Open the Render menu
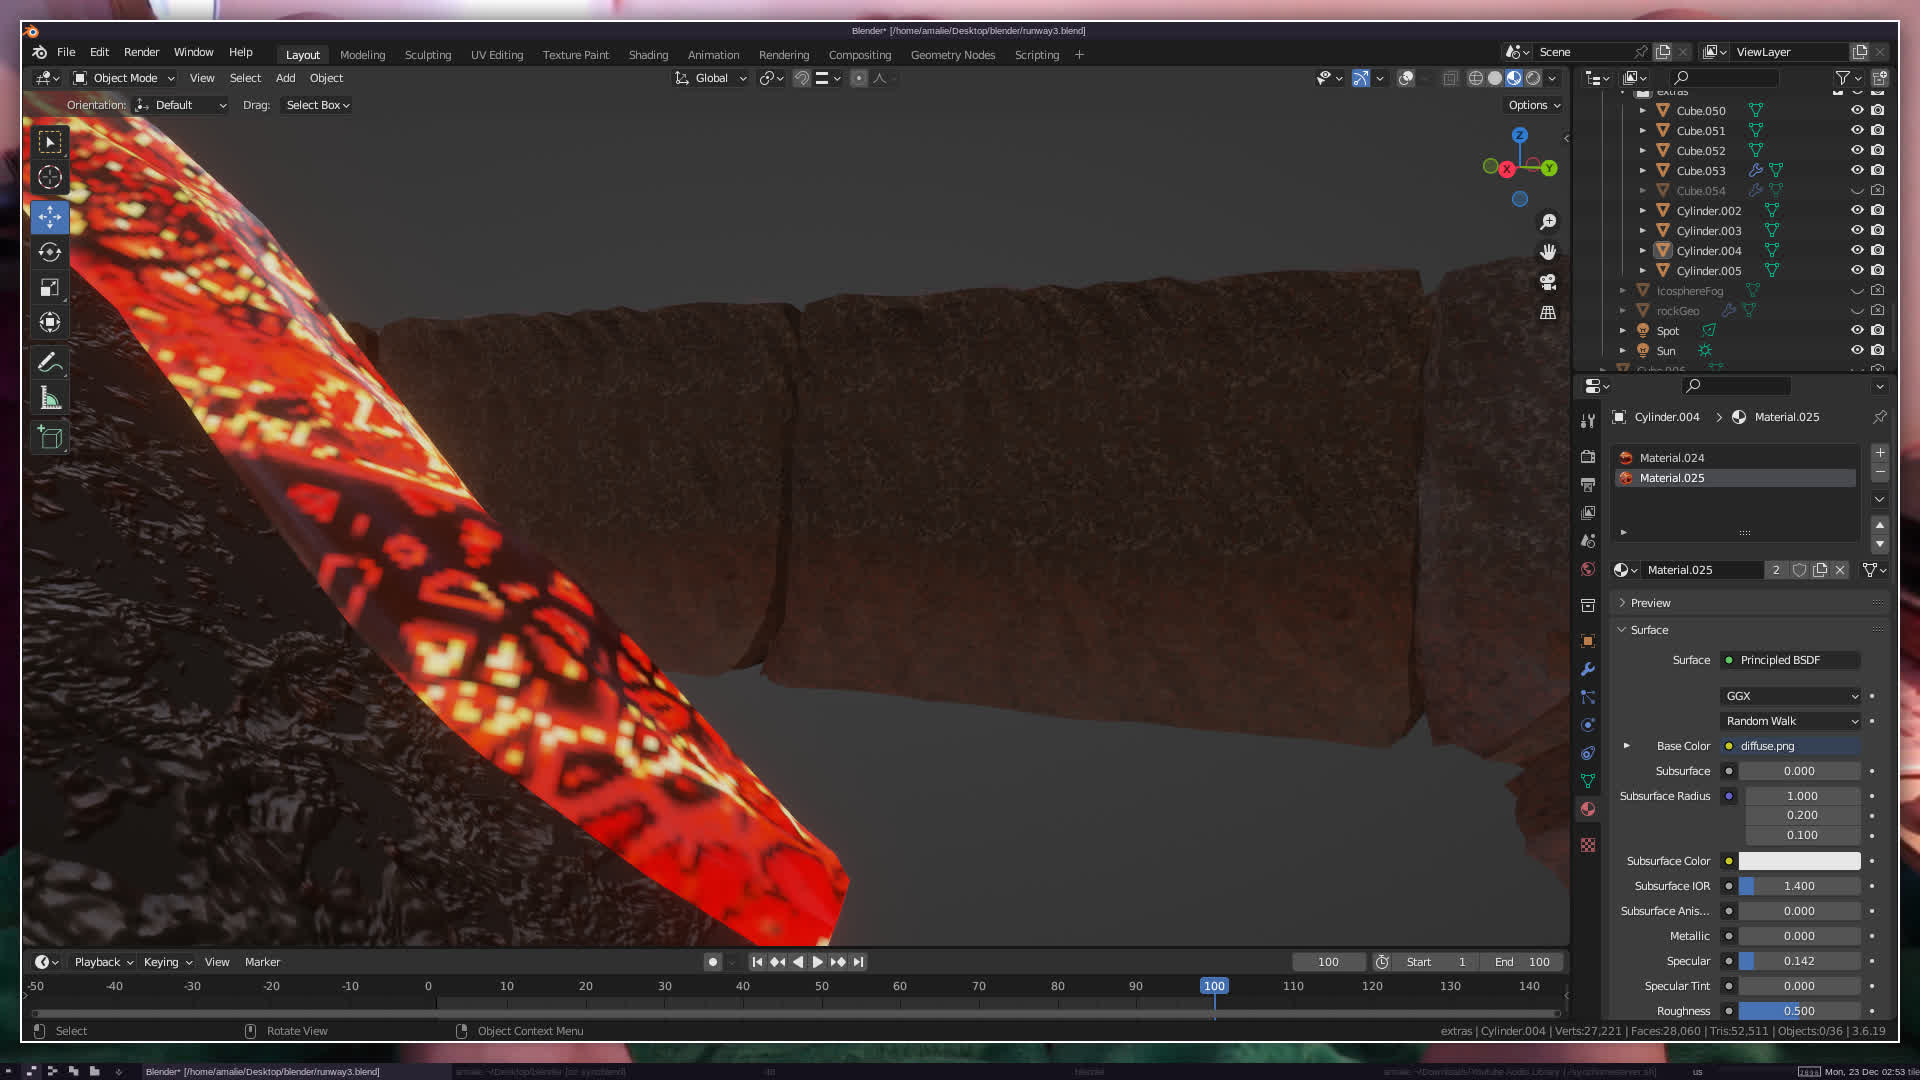Screen dimensions: 1920x1080 (x=141, y=52)
